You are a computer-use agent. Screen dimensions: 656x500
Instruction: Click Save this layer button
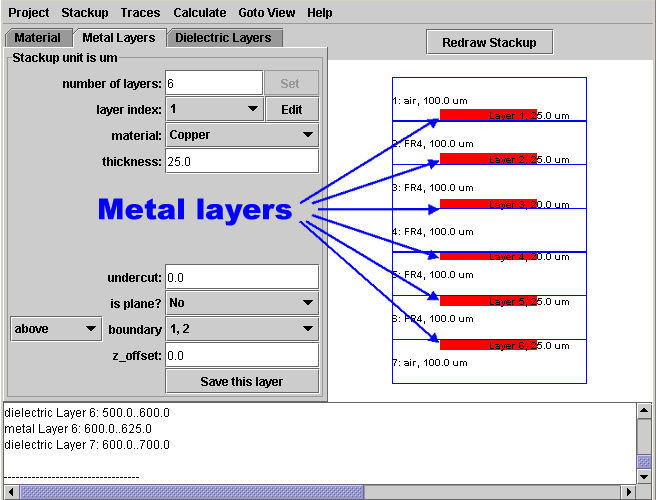[242, 381]
